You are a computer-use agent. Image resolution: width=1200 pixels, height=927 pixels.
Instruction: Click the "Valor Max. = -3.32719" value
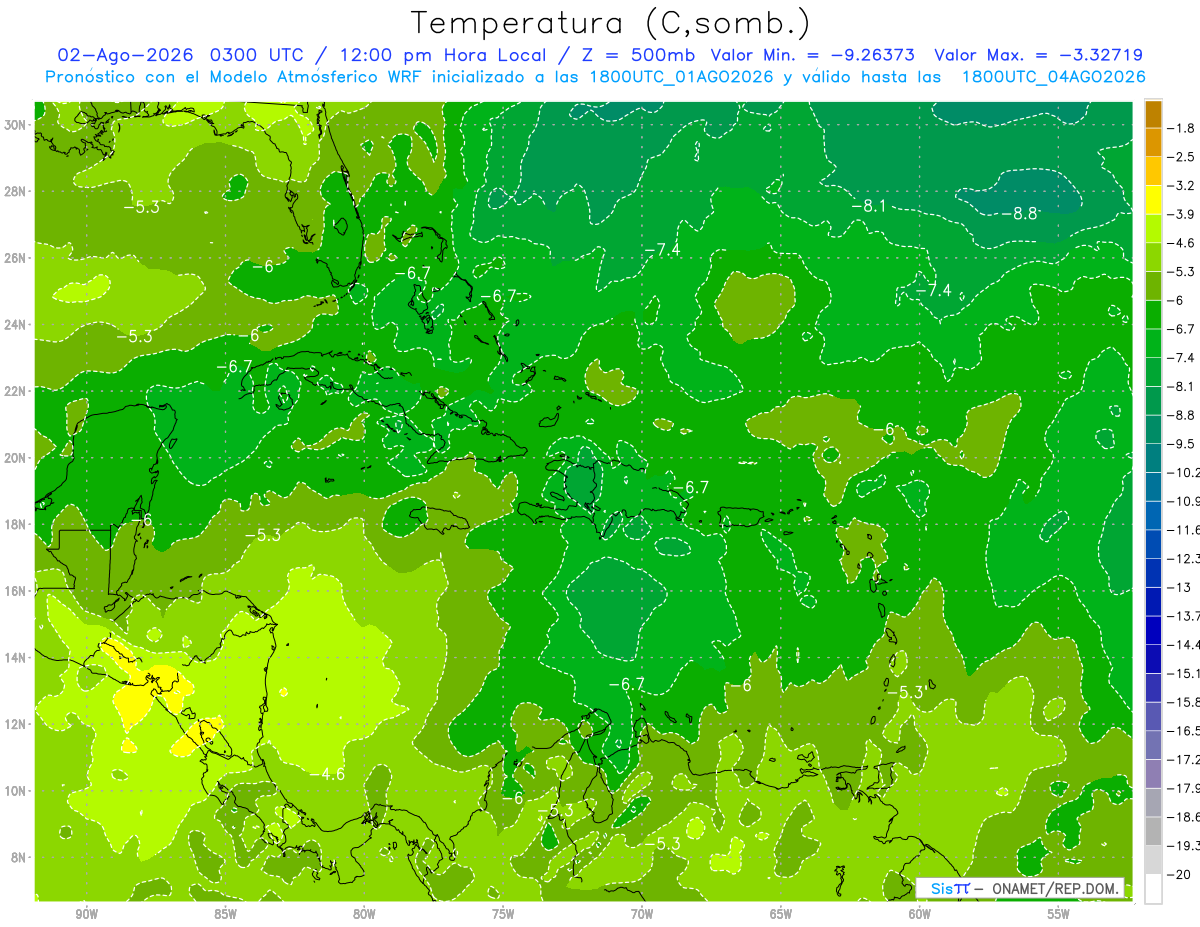click(x=1038, y=55)
